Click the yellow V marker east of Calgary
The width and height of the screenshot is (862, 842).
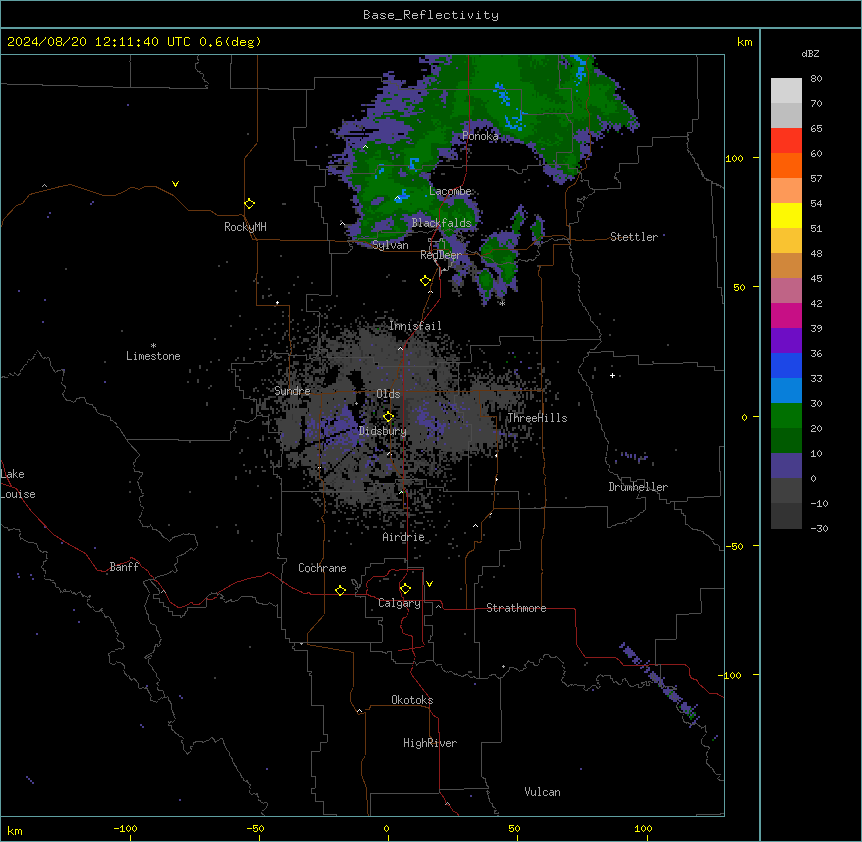pyautogui.click(x=429, y=584)
